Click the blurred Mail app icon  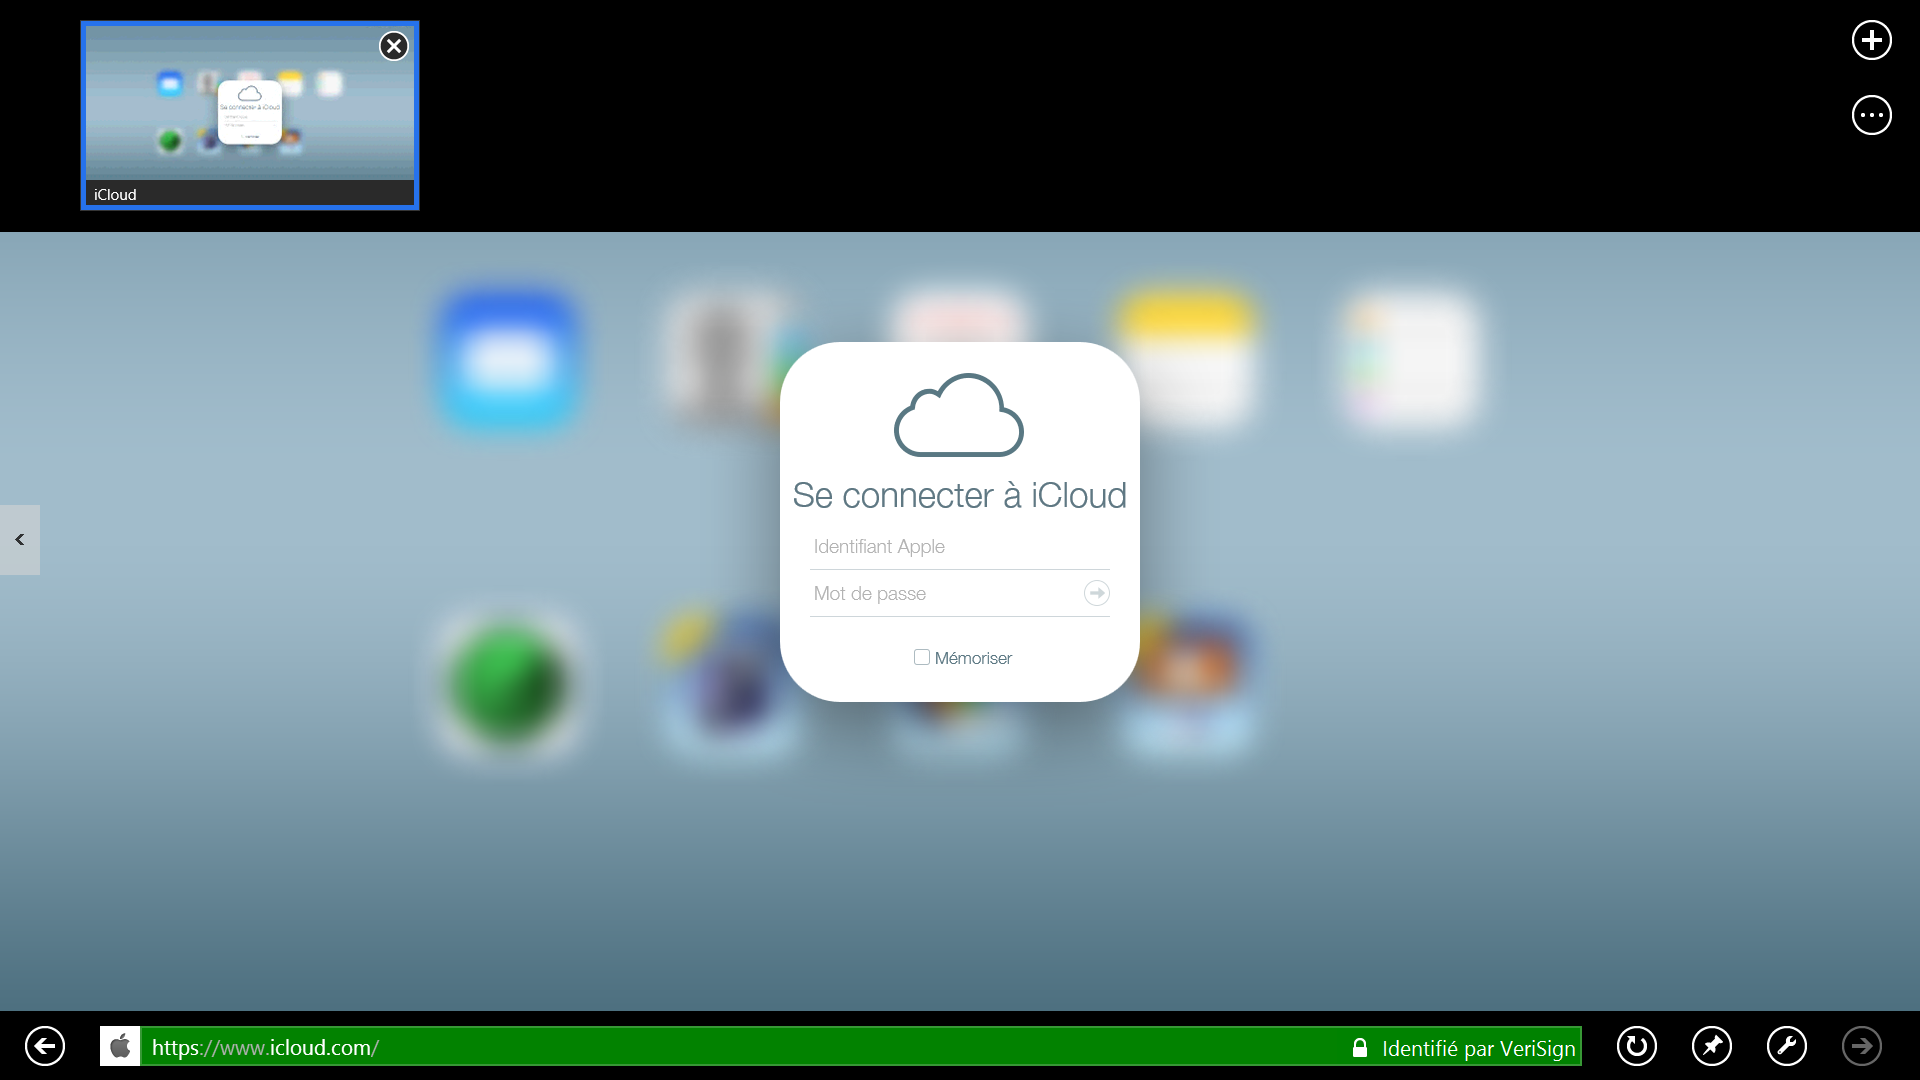point(509,361)
